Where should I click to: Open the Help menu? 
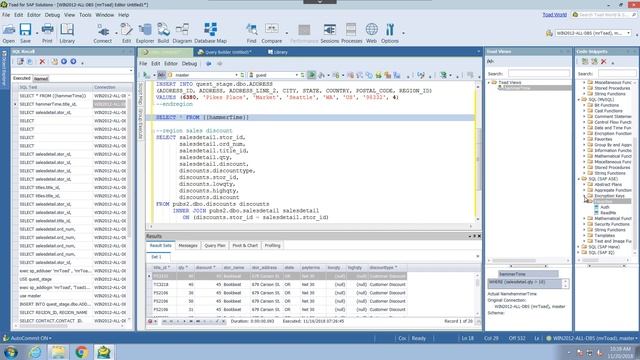(124, 15)
